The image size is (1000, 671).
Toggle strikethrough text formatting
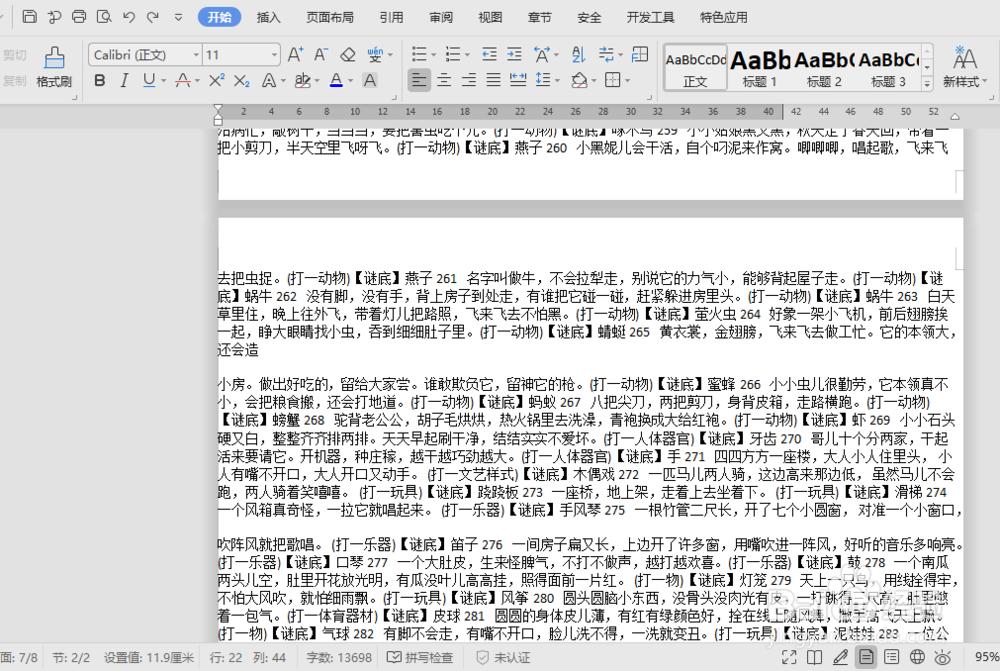183,80
